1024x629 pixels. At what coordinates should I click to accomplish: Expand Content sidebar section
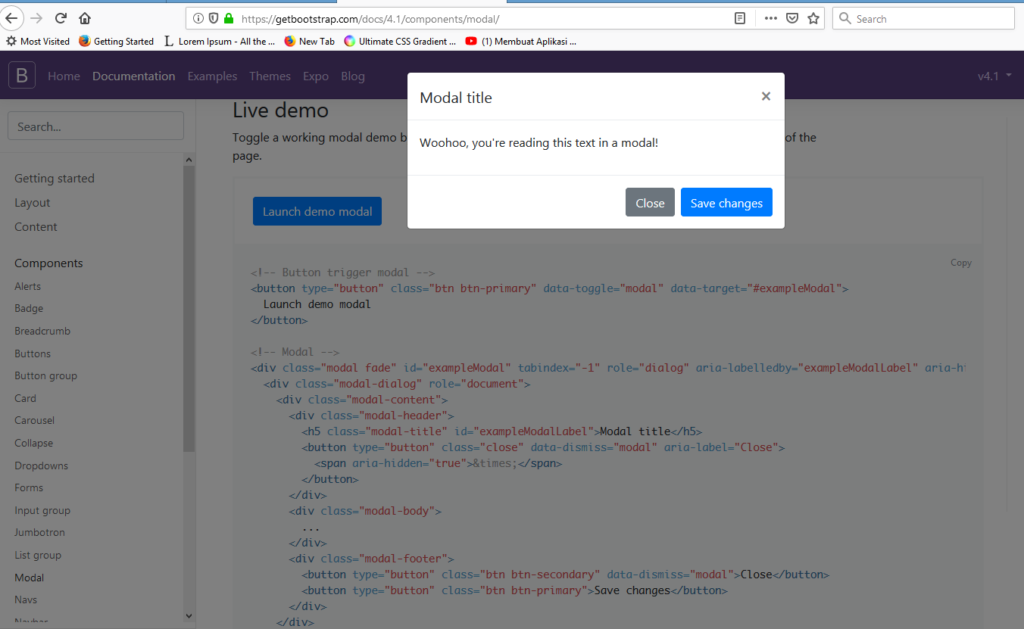coord(36,227)
